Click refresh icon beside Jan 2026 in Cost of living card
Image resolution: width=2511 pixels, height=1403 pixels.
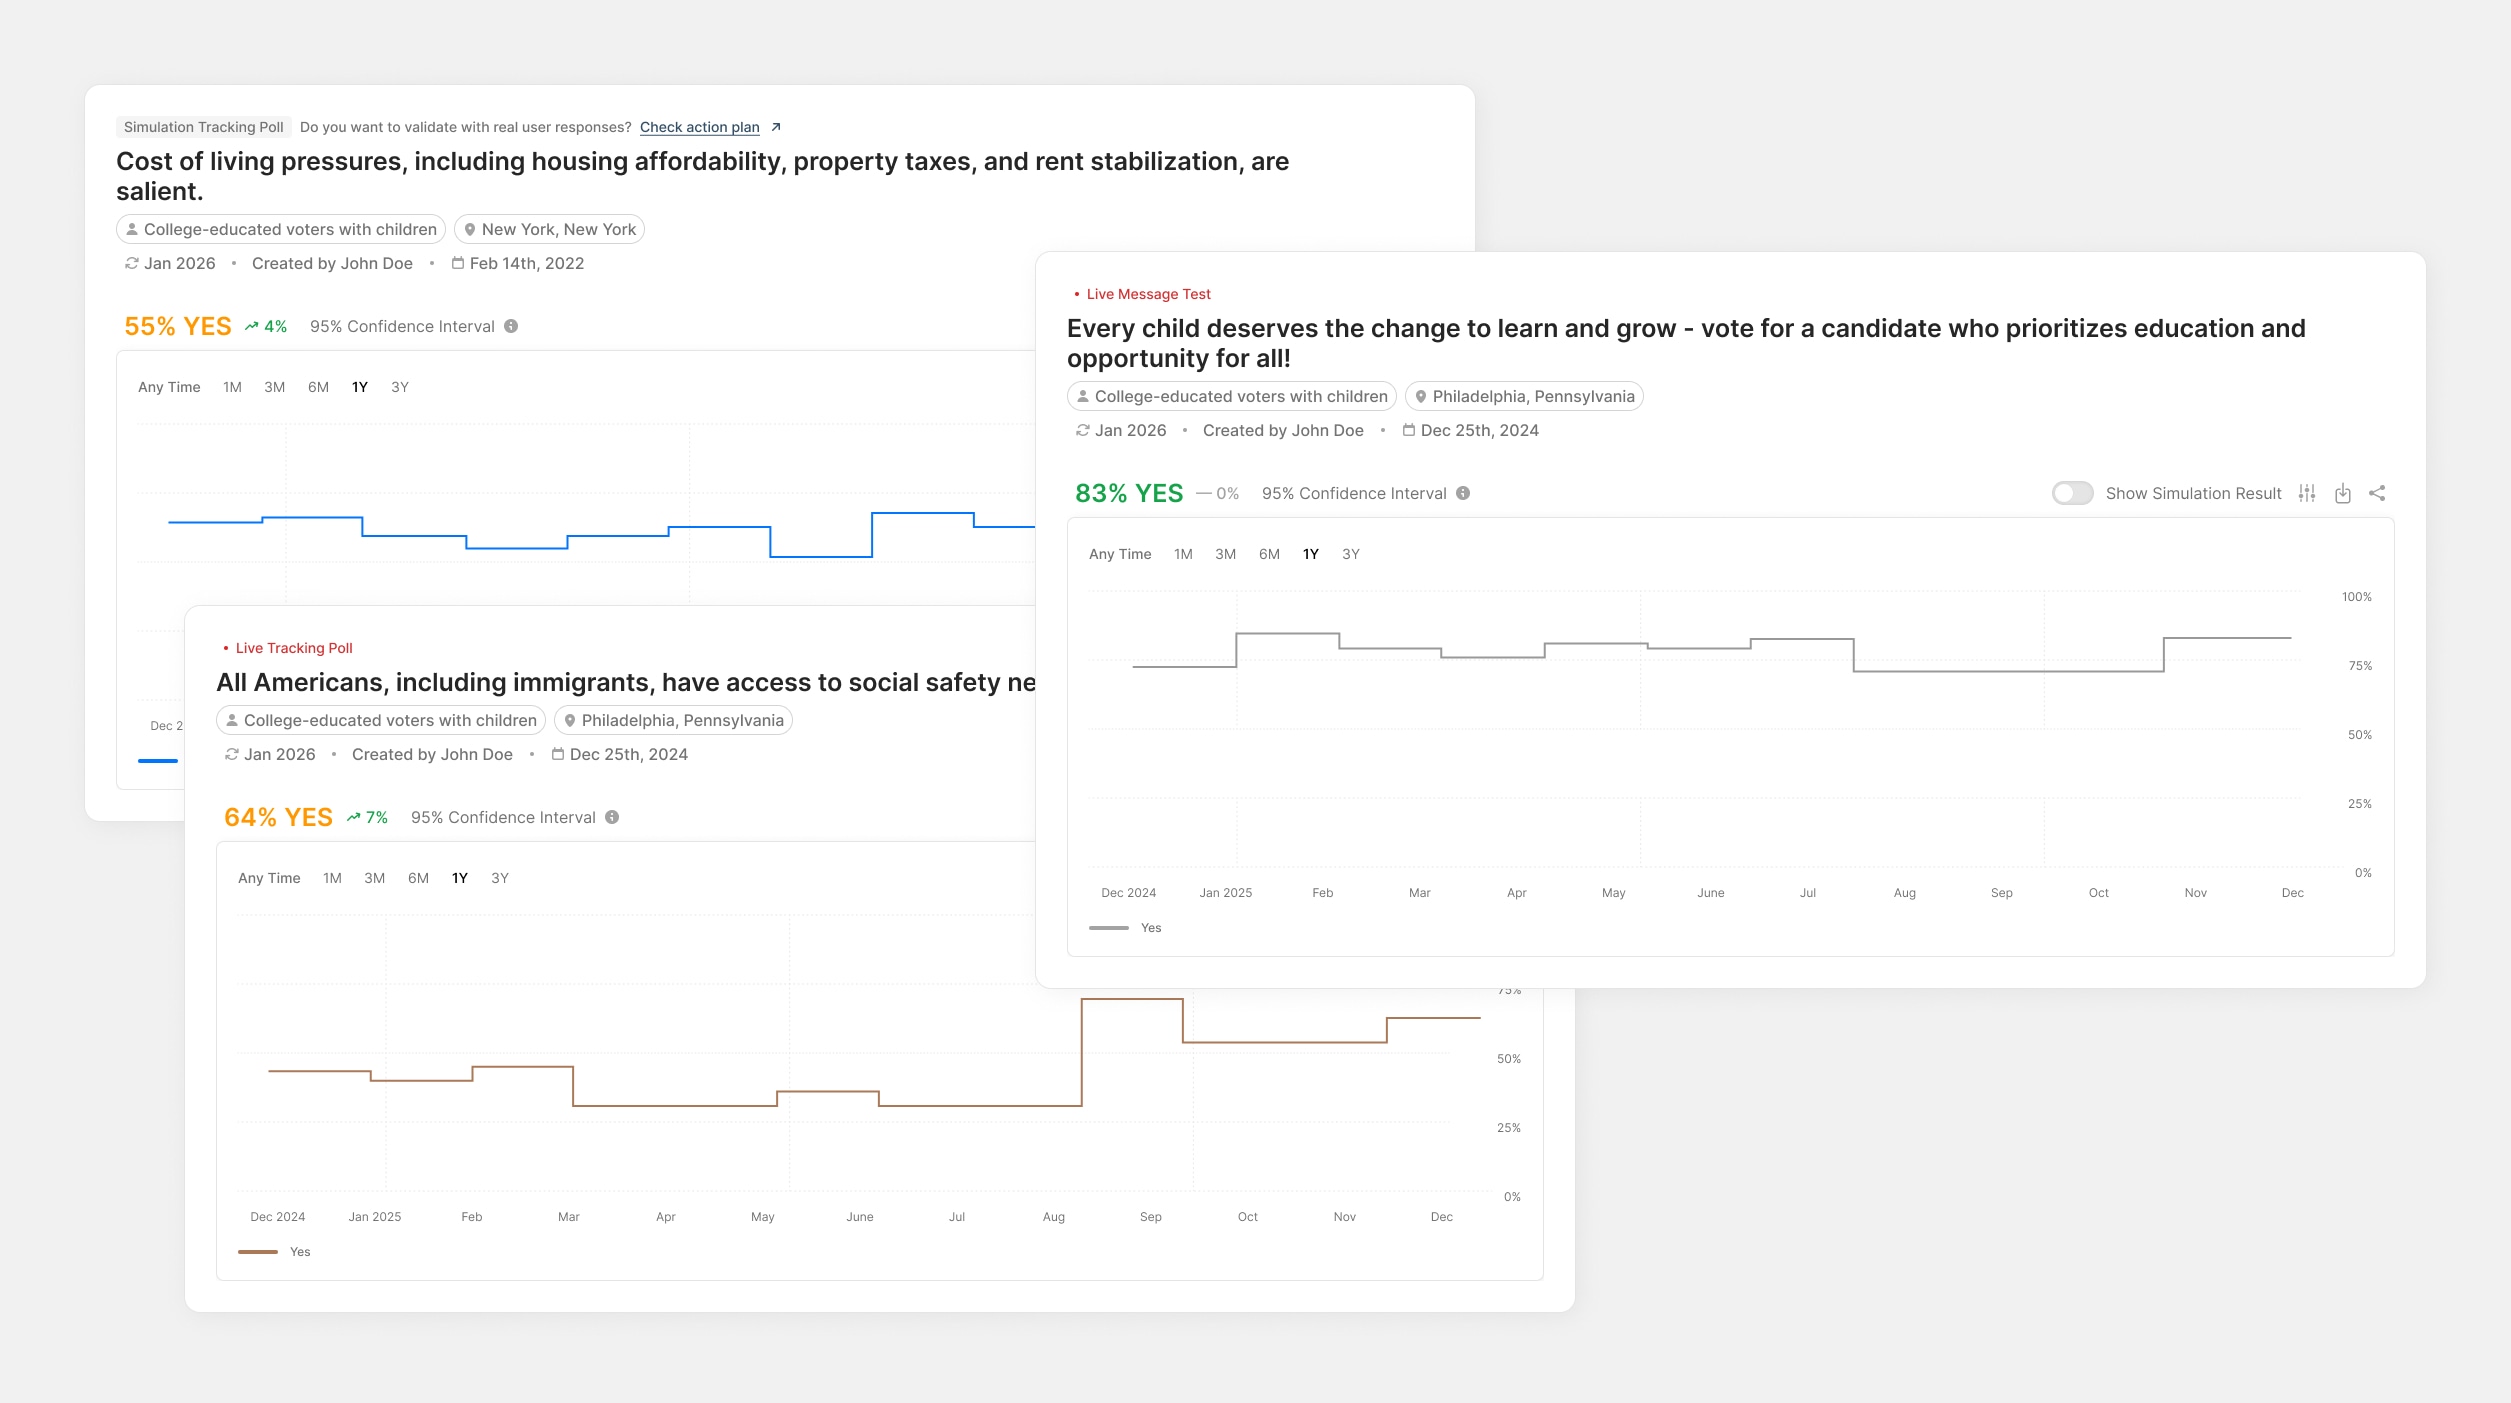tap(131, 263)
